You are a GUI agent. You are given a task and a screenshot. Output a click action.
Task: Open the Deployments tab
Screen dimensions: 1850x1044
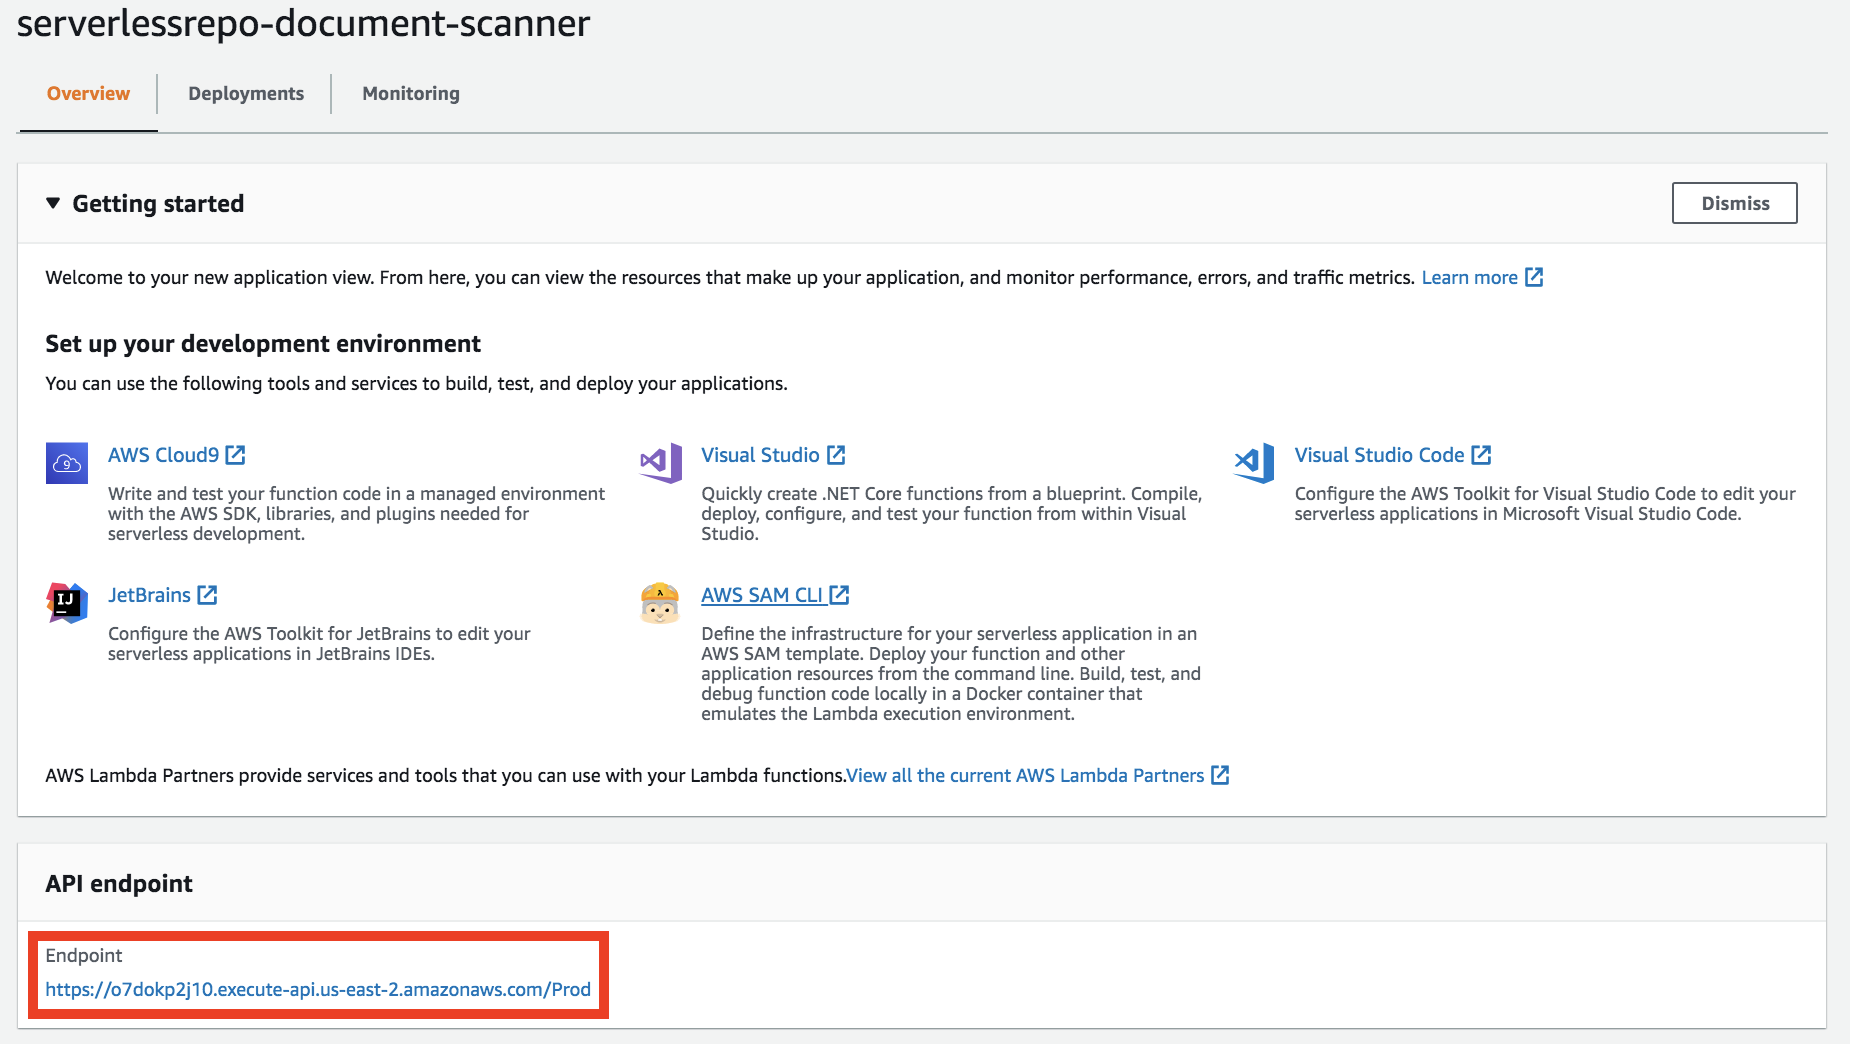click(x=246, y=93)
